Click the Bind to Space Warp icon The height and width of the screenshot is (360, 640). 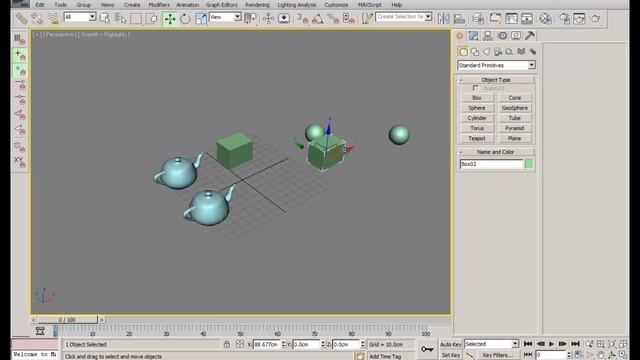pos(53,18)
